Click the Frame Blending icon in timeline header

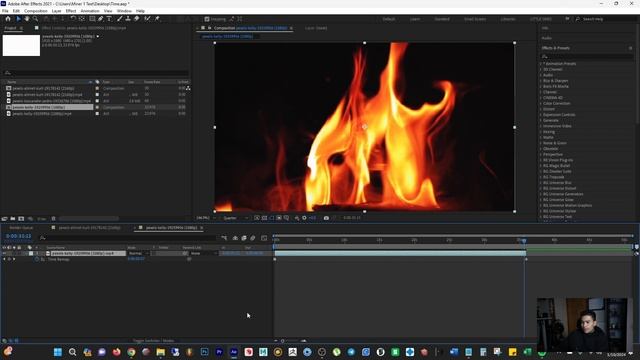click(x=244, y=238)
